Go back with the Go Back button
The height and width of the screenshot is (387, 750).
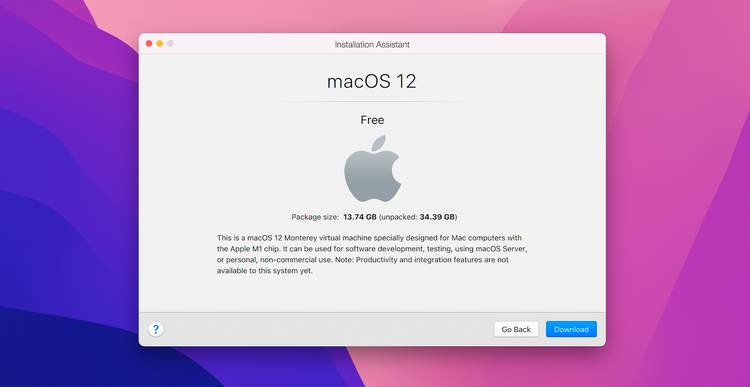(516, 329)
